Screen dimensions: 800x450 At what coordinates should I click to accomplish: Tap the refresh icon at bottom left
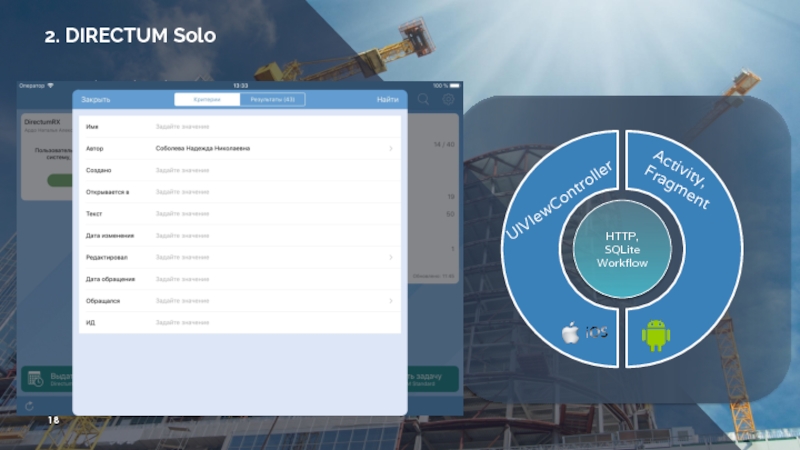(x=30, y=406)
